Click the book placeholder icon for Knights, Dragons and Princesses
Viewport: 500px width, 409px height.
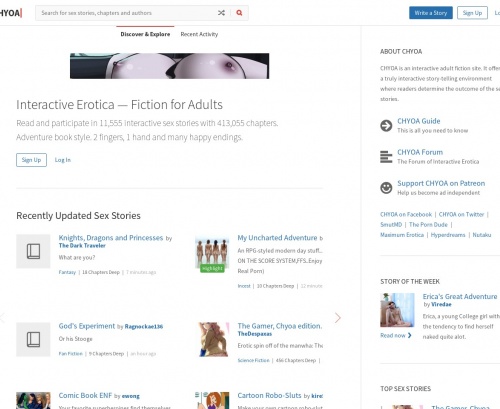pyautogui.click(x=33, y=251)
